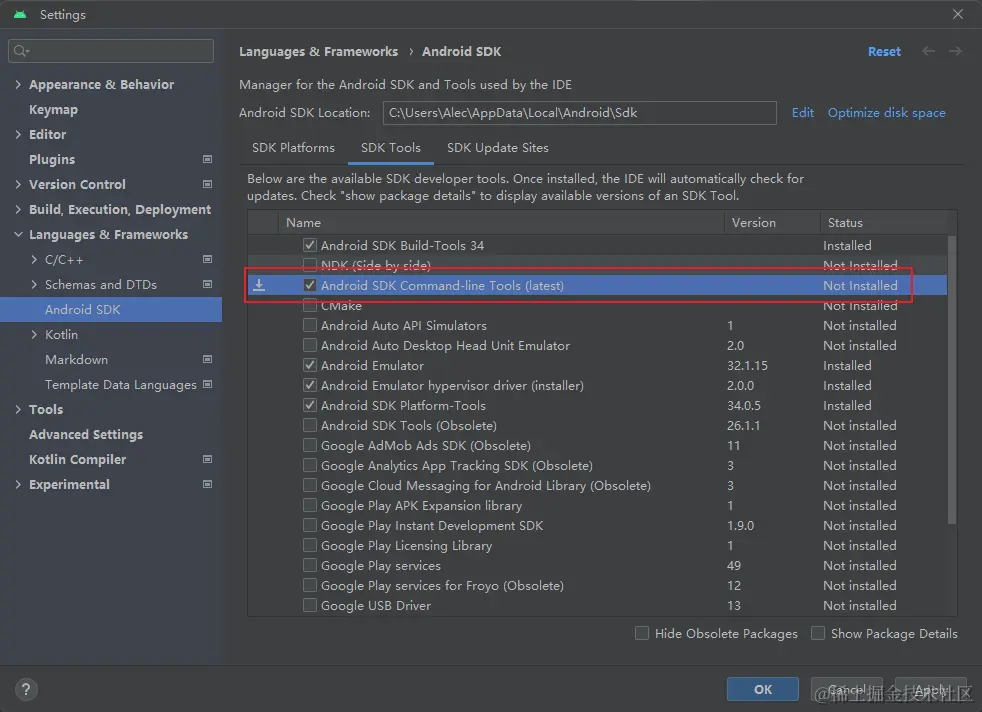Expand the C/C++ node
The width and height of the screenshot is (982, 712).
tap(34, 260)
